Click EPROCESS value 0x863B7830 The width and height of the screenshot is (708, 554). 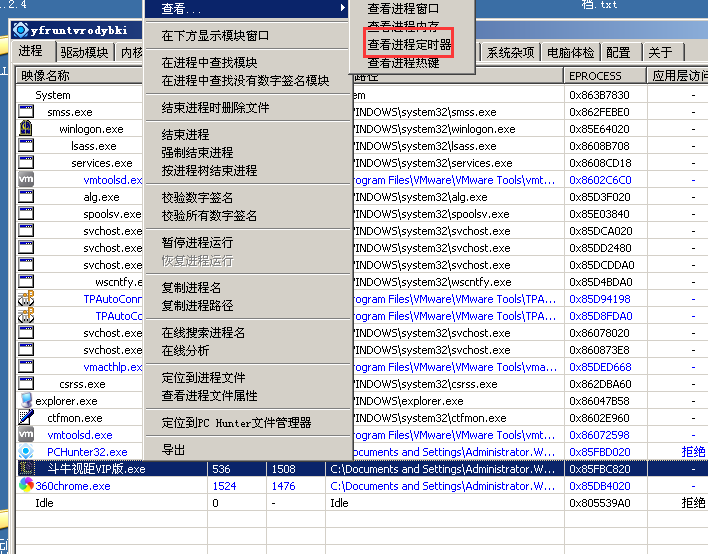(x=599, y=95)
